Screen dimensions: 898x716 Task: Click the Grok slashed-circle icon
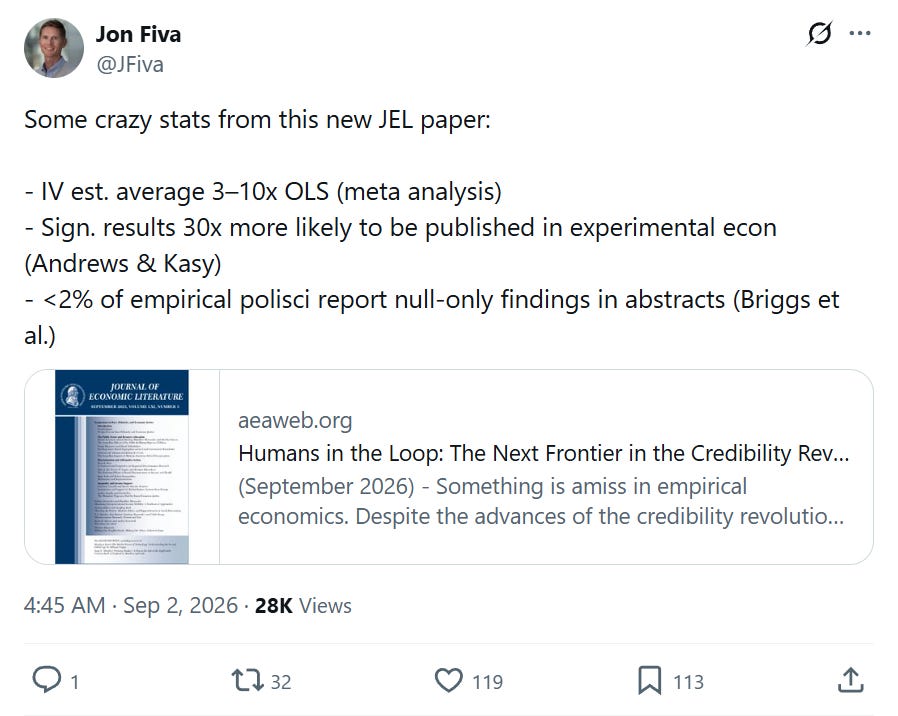click(x=819, y=34)
